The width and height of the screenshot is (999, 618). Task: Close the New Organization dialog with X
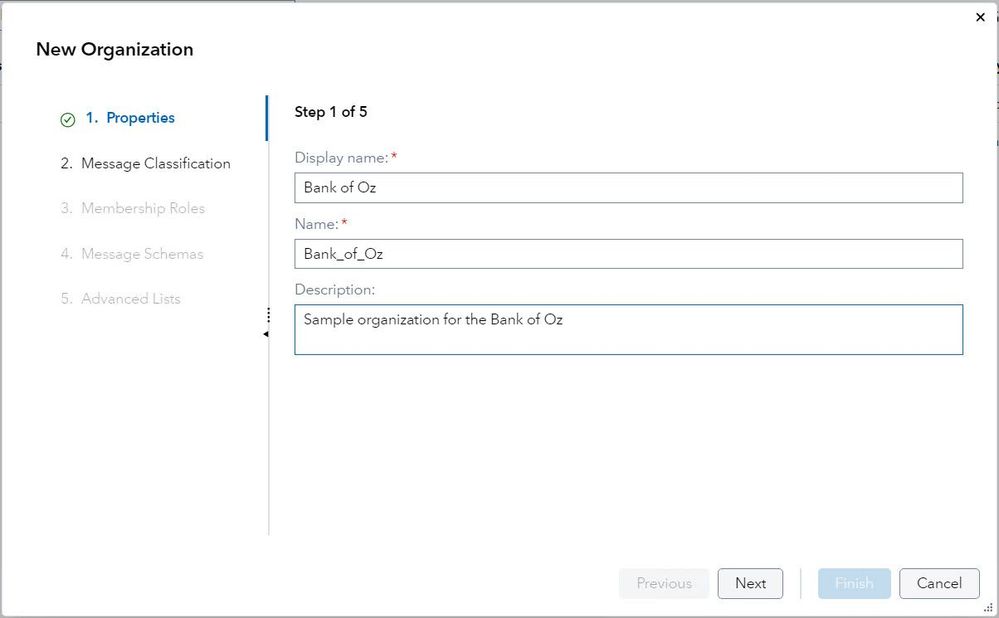pyautogui.click(x=980, y=17)
